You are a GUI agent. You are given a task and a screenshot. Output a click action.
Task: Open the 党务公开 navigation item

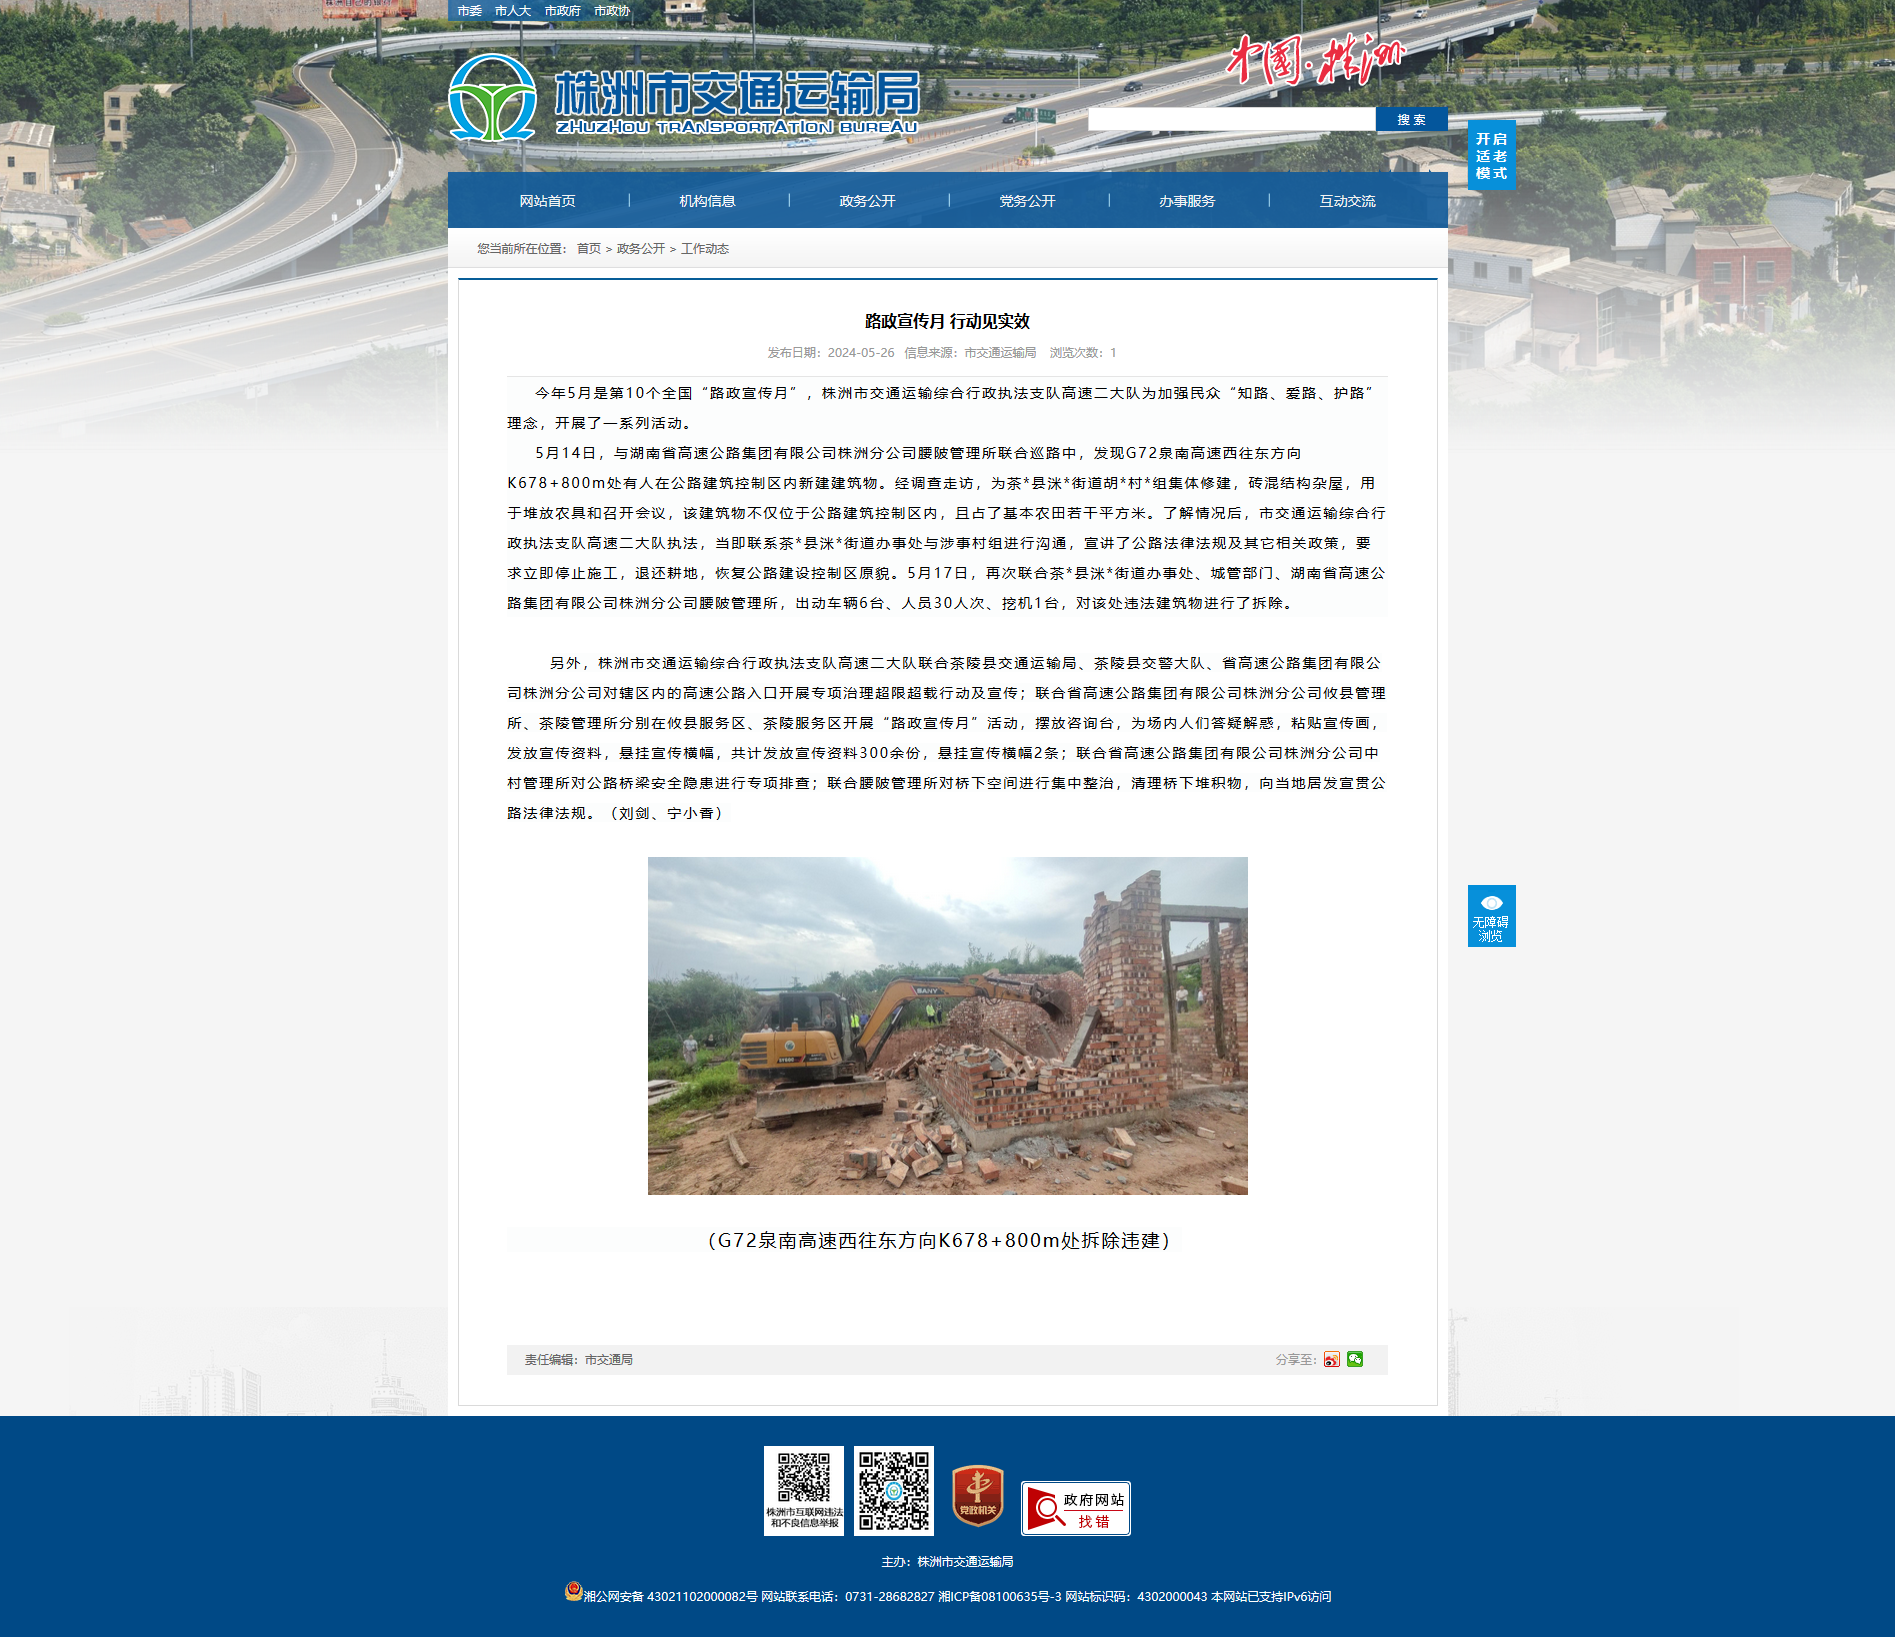click(x=1028, y=201)
